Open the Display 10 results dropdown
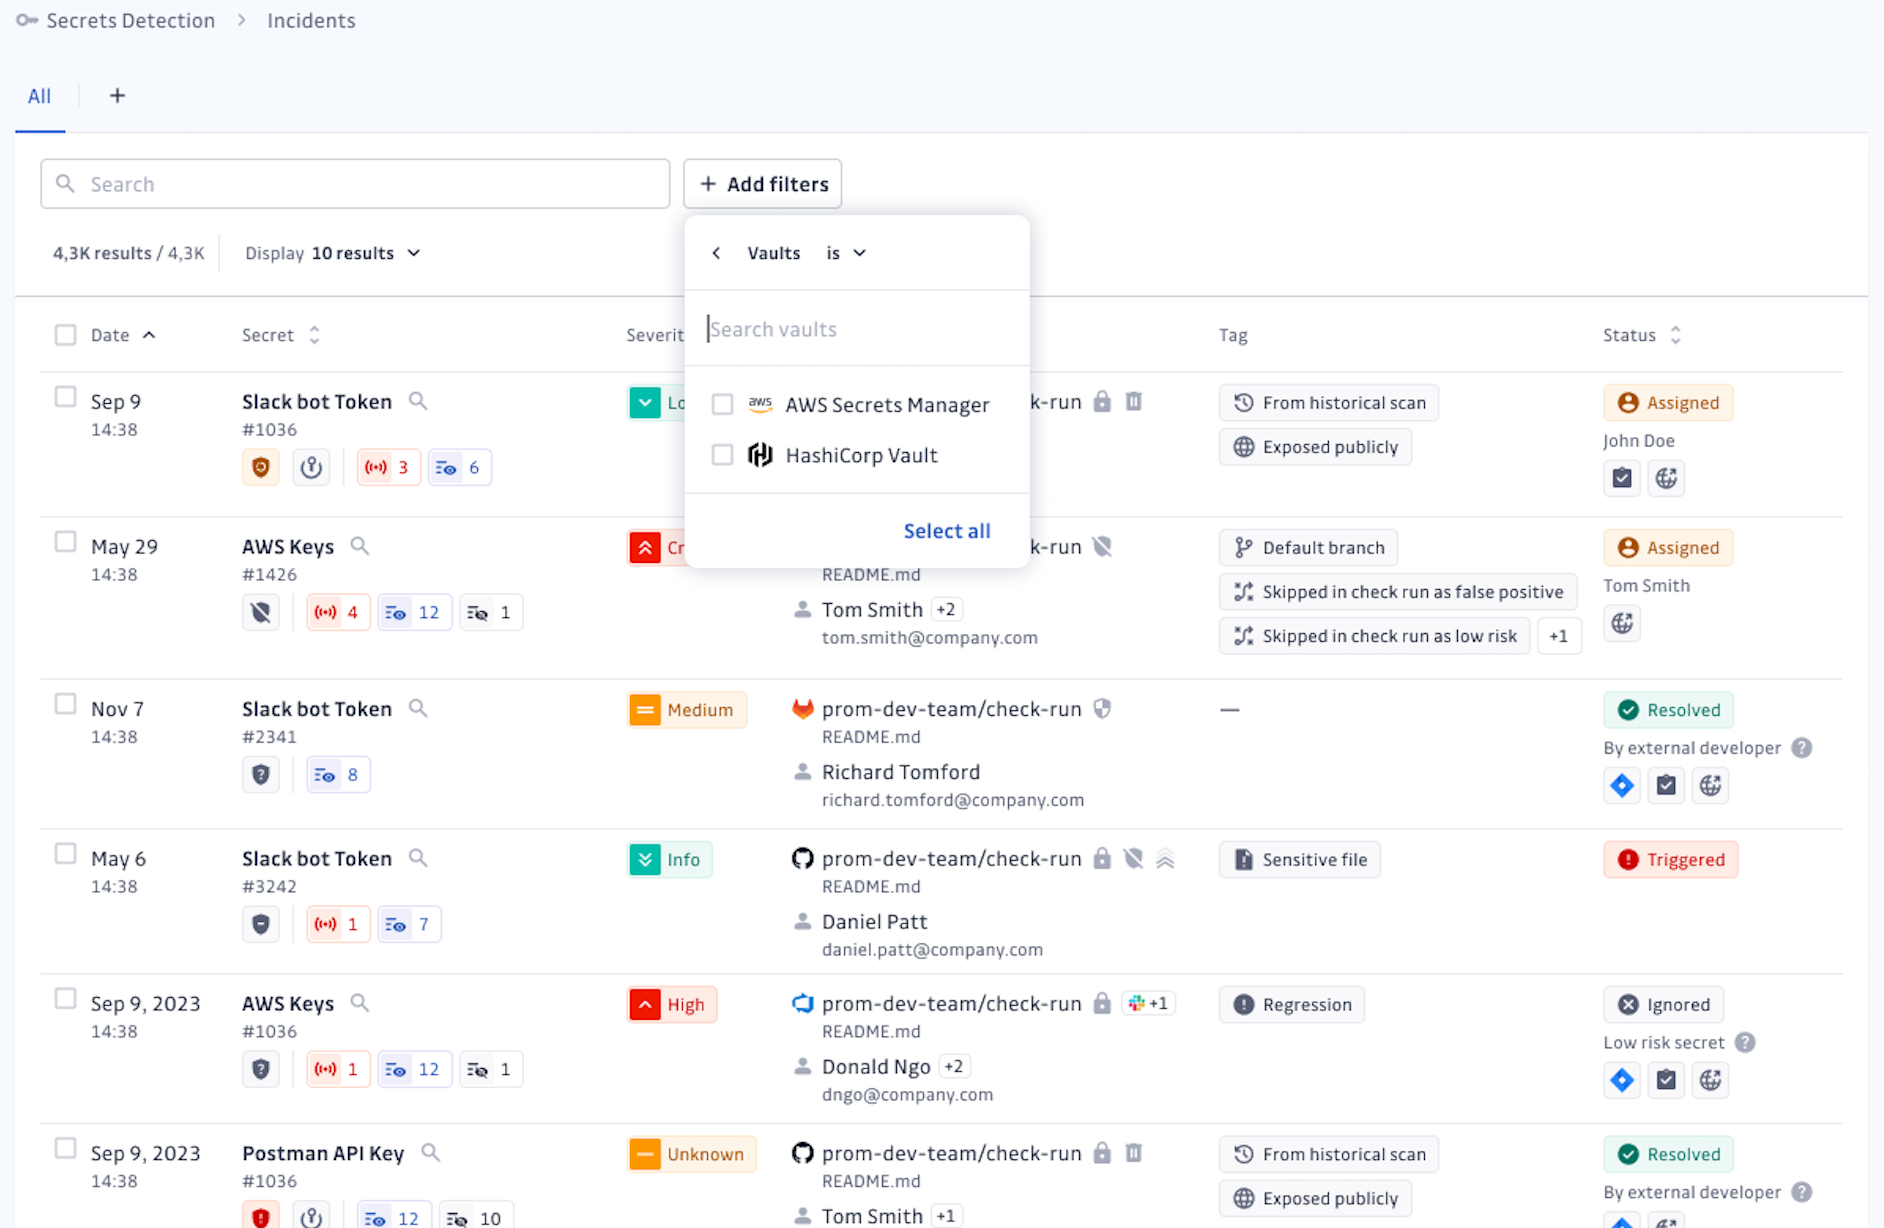 pyautogui.click(x=333, y=253)
